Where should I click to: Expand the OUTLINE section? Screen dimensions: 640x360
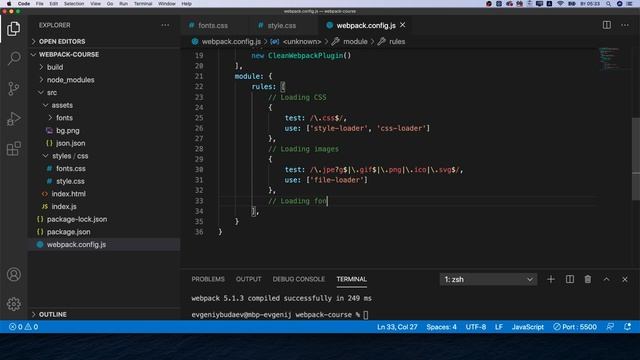point(53,315)
